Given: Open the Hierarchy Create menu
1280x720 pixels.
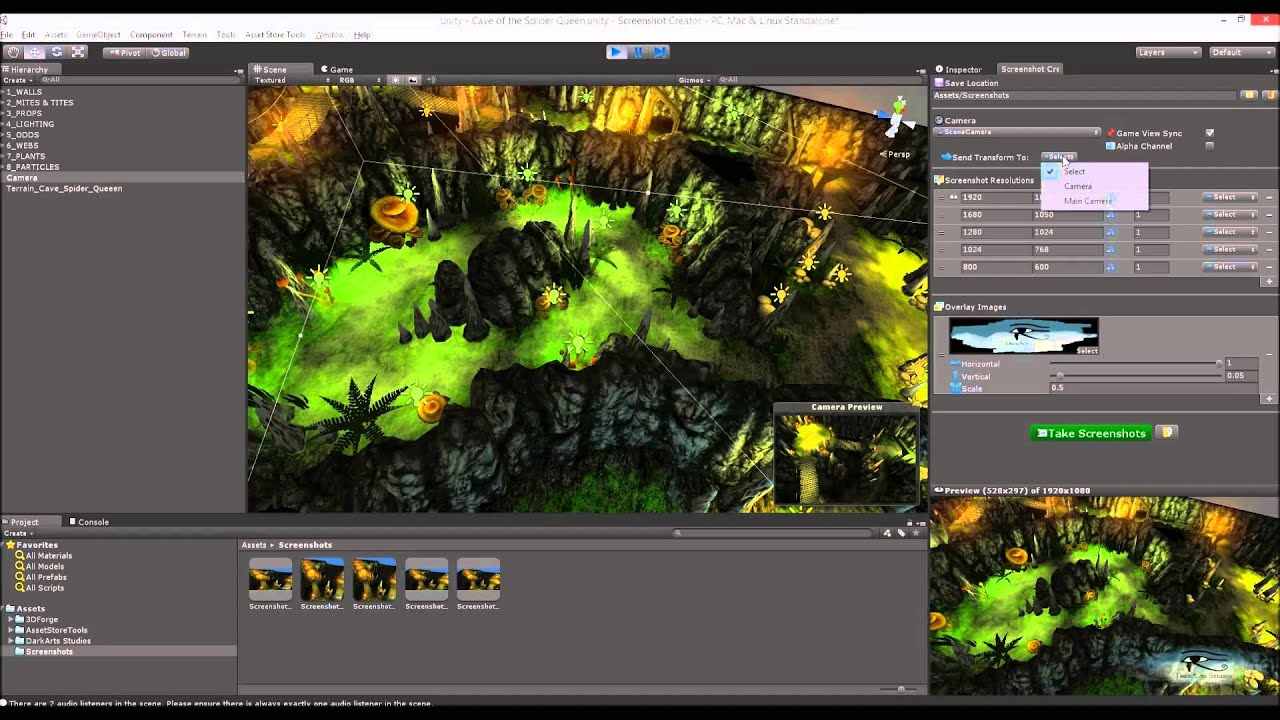Looking at the screenshot, I should point(16,80).
